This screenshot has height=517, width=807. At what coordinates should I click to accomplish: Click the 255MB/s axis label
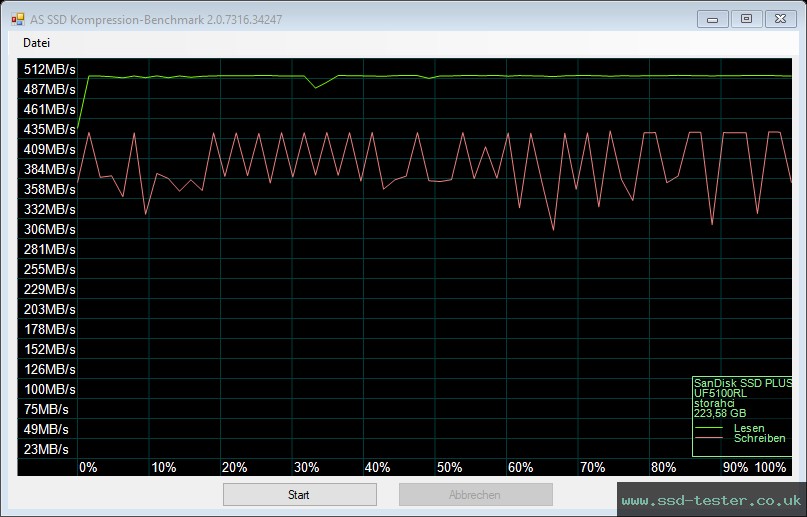pyautogui.click(x=50, y=270)
